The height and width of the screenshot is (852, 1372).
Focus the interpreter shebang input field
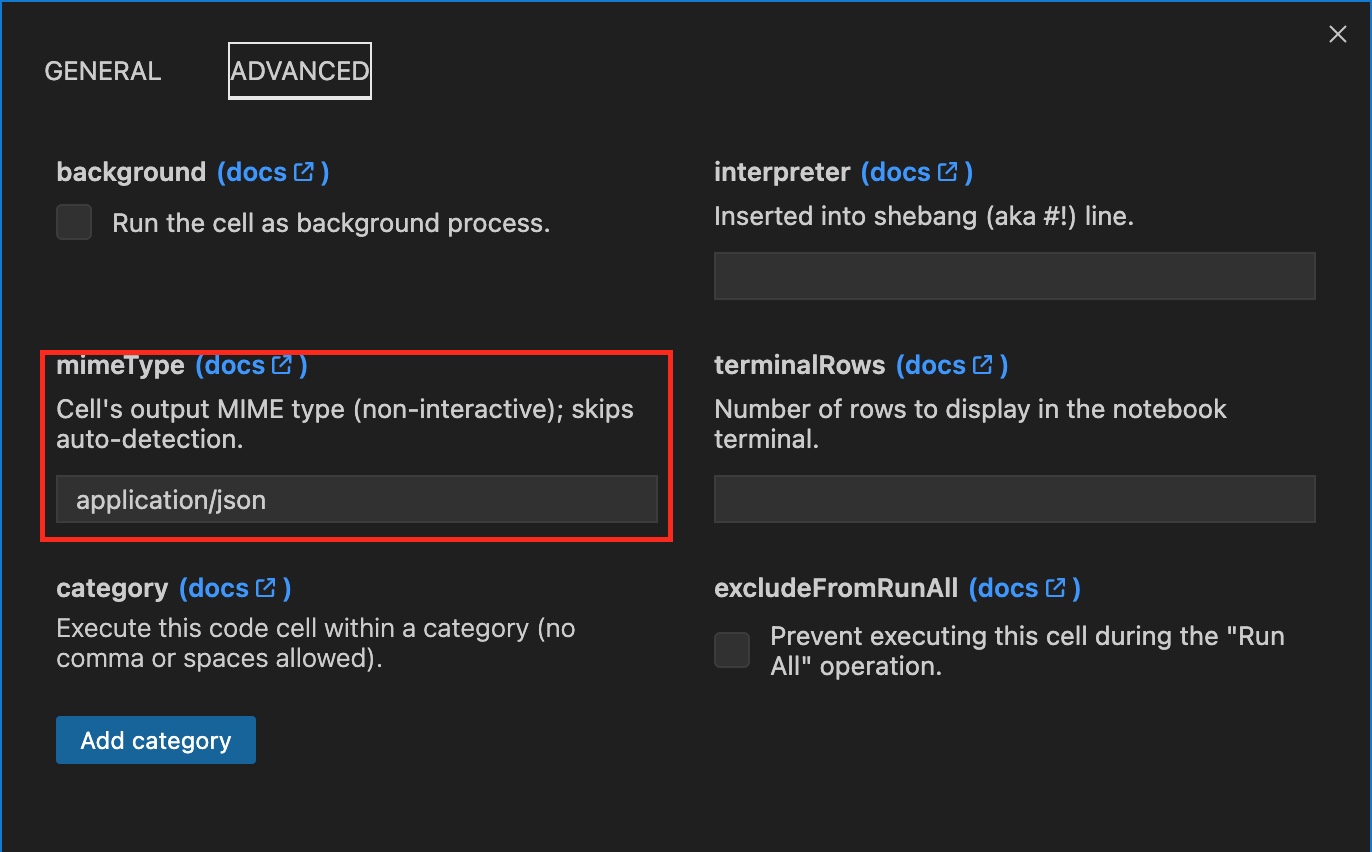(1014, 276)
